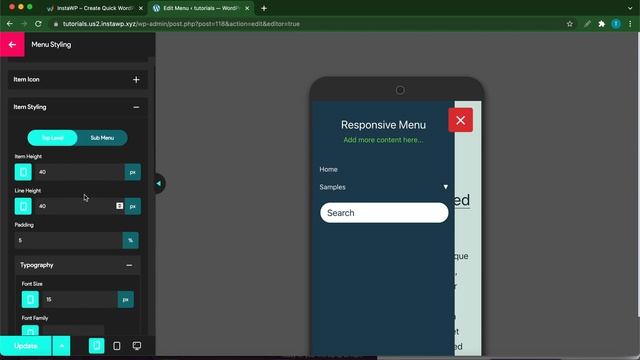This screenshot has height=360, width=640.
Task: Change Item Height px unit
Action: [x=133, y=172]
